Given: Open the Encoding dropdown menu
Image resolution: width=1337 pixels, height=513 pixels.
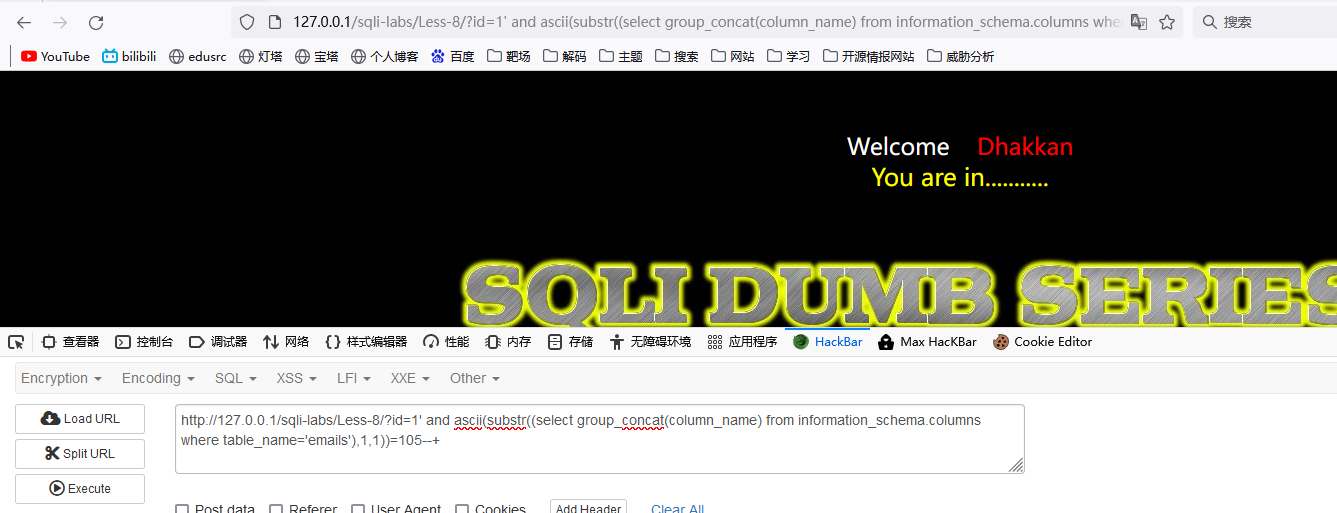Looking at the screenshot, I should tap(158, 378).
